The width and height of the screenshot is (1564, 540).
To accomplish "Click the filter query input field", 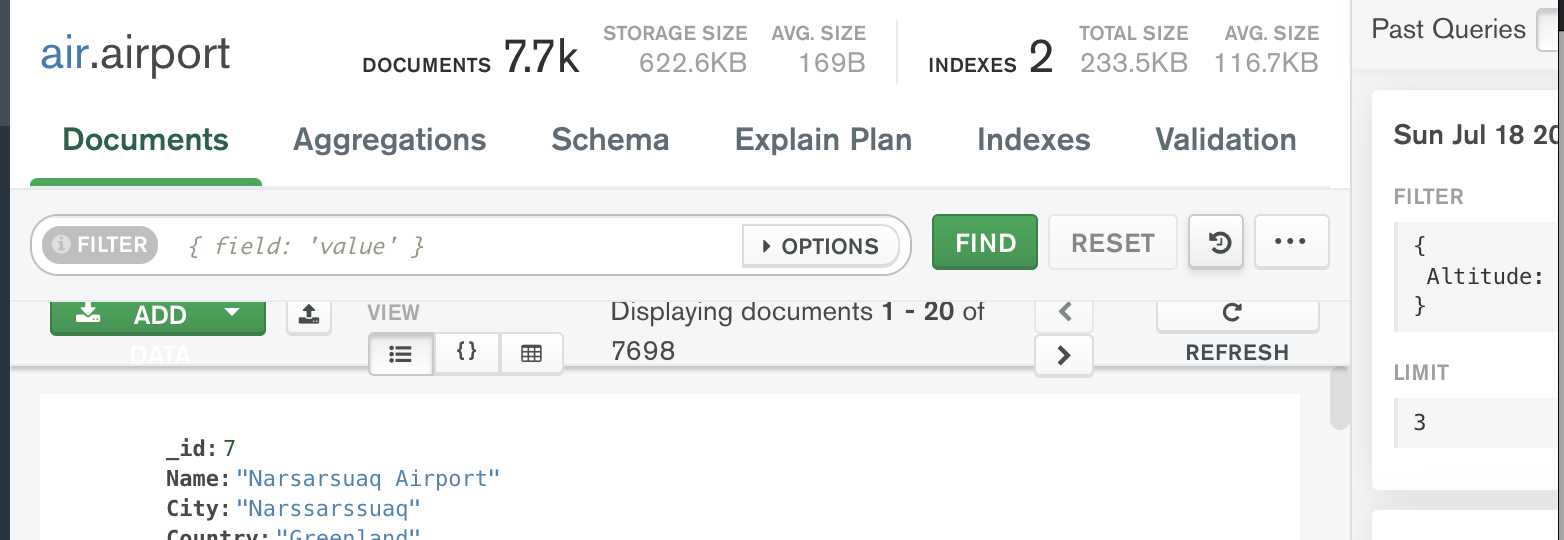I will click(460, 245).
